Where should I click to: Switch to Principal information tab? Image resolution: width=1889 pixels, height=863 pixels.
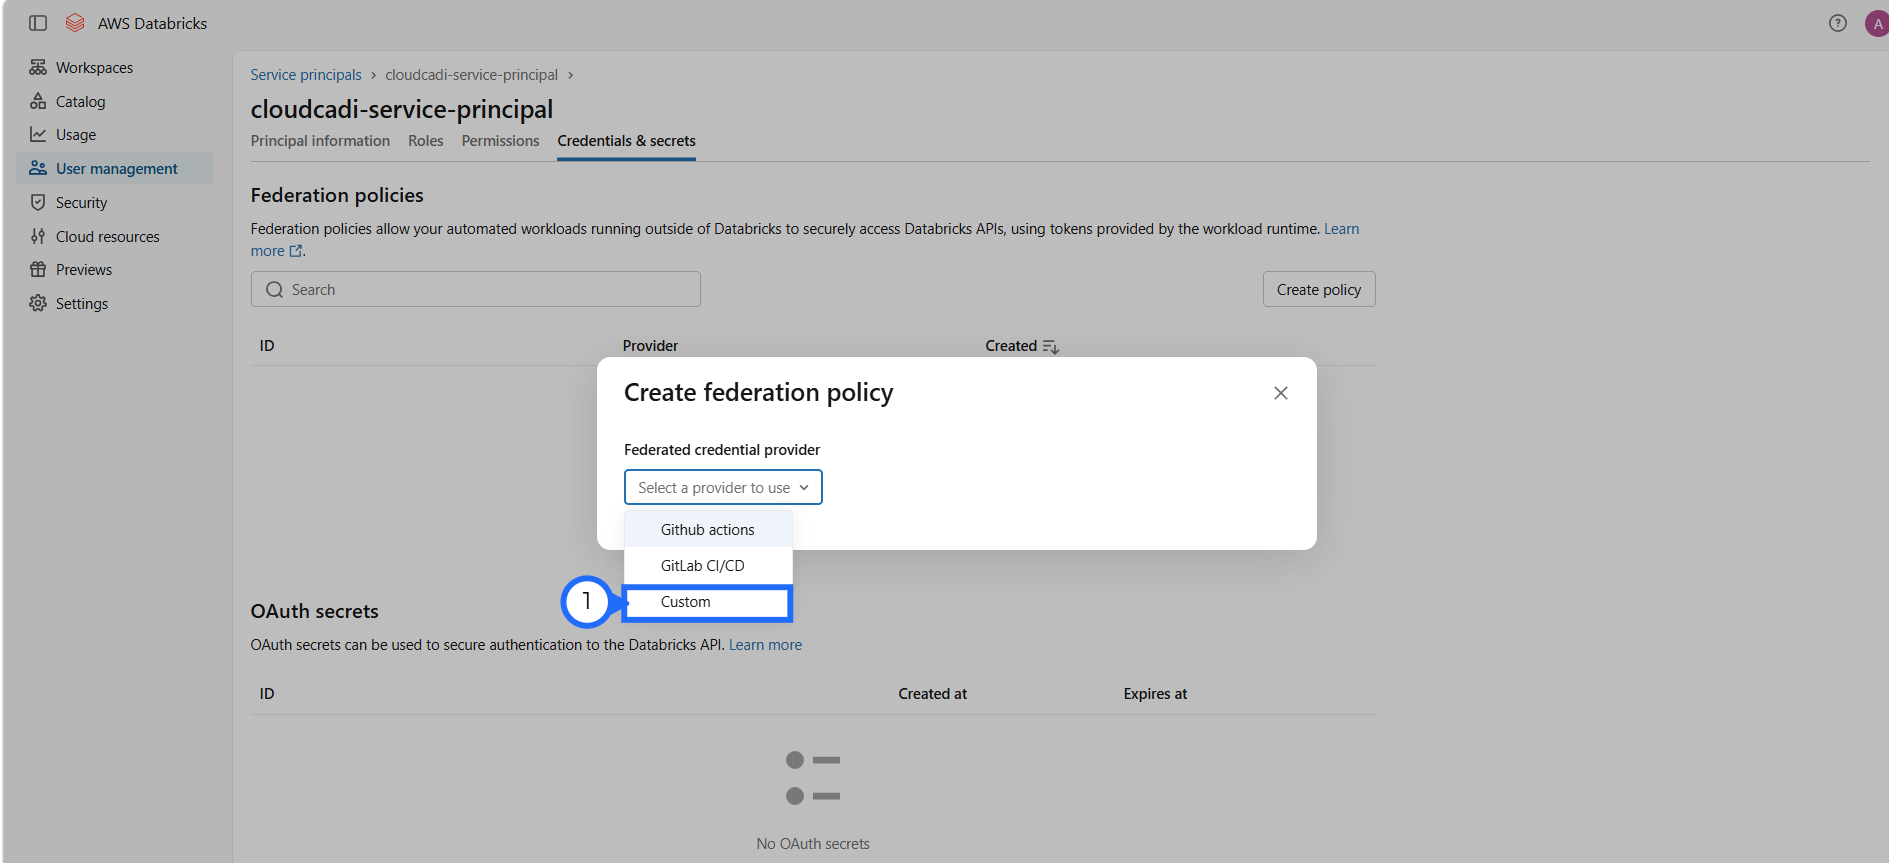320,141
